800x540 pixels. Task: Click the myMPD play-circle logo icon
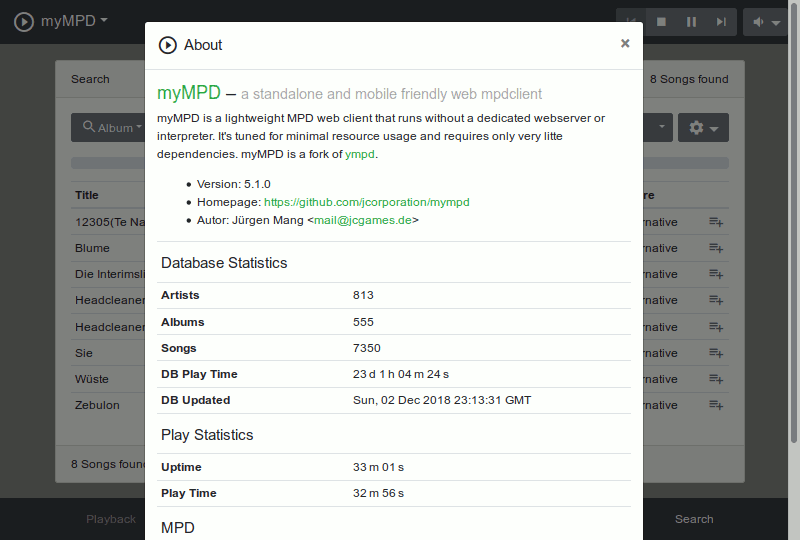click(23, 21)
